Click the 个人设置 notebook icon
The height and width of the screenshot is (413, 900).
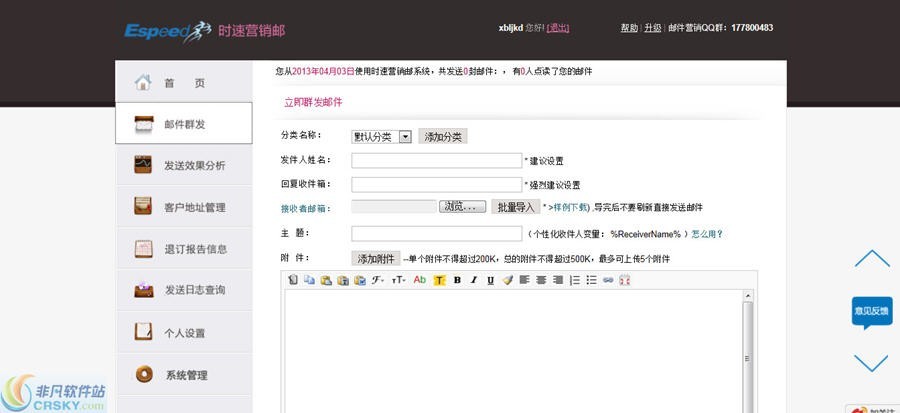pos(143,332)
